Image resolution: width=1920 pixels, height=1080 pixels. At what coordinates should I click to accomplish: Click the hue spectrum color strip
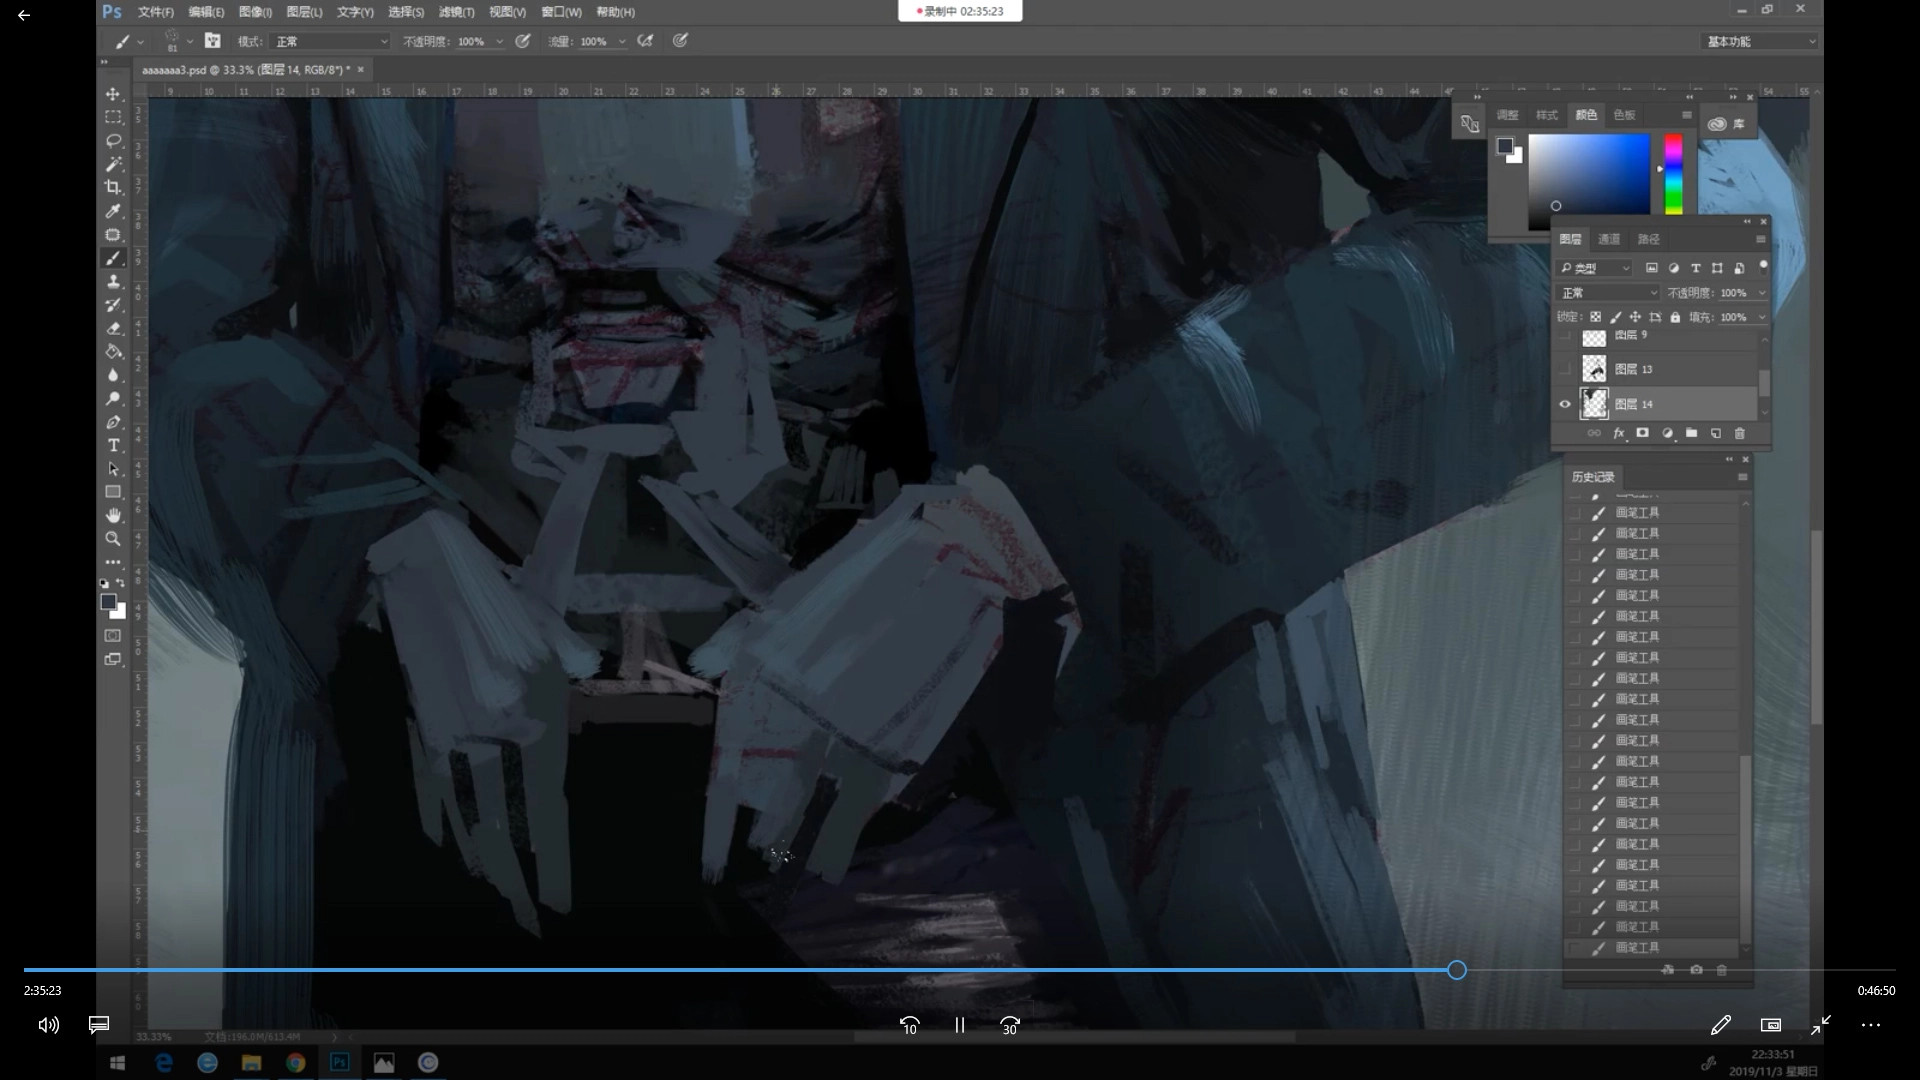coord(1673,175)
